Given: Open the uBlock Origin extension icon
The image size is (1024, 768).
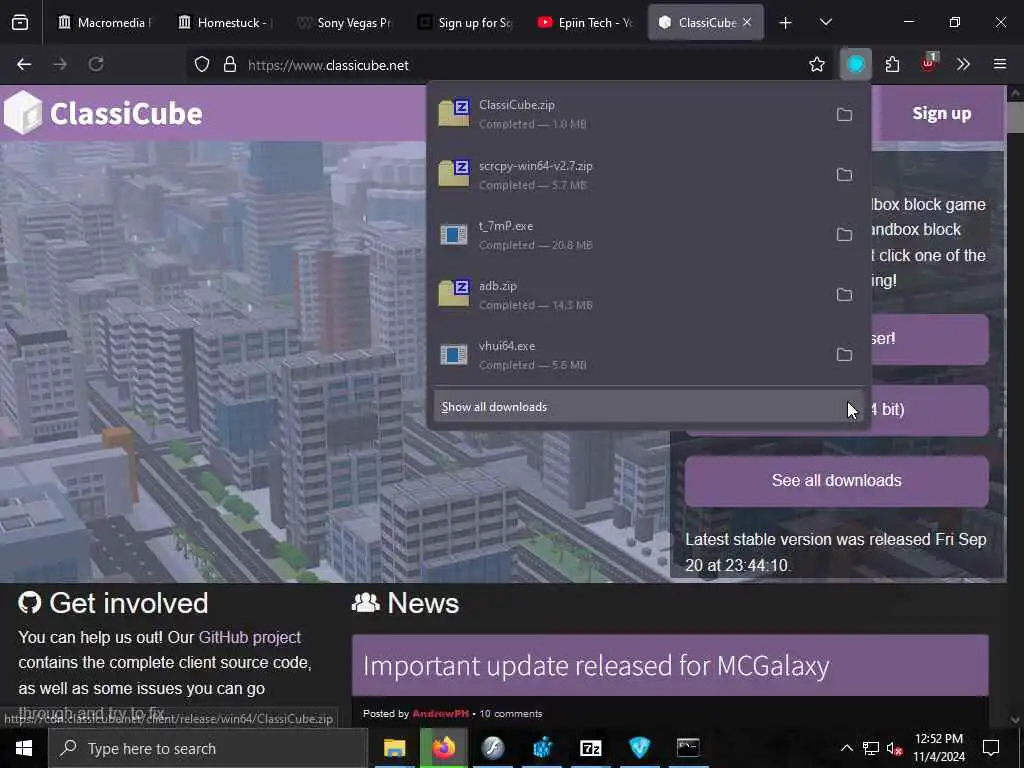Looking at the screenshot, I should point(929,63).
